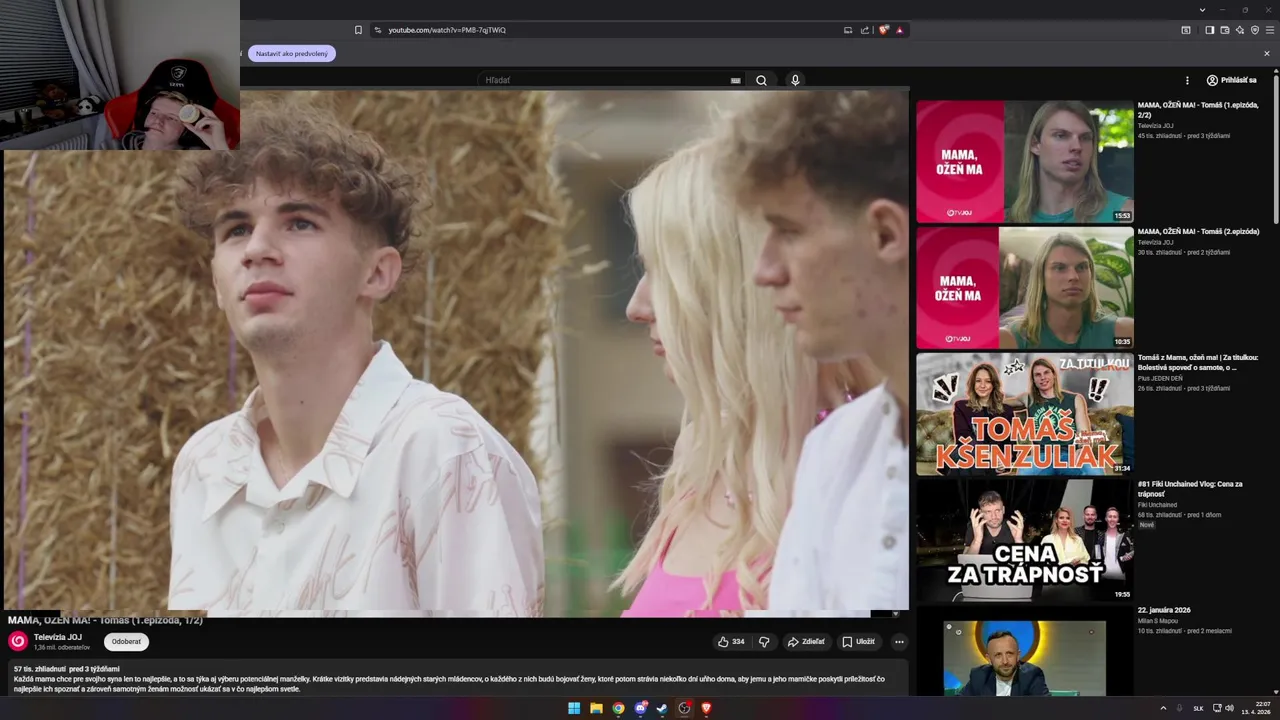The width and height of the screenshot is (1280, 720).
Task: Click the Televízia JOJ channel avatar
Action: coord(18,642)
